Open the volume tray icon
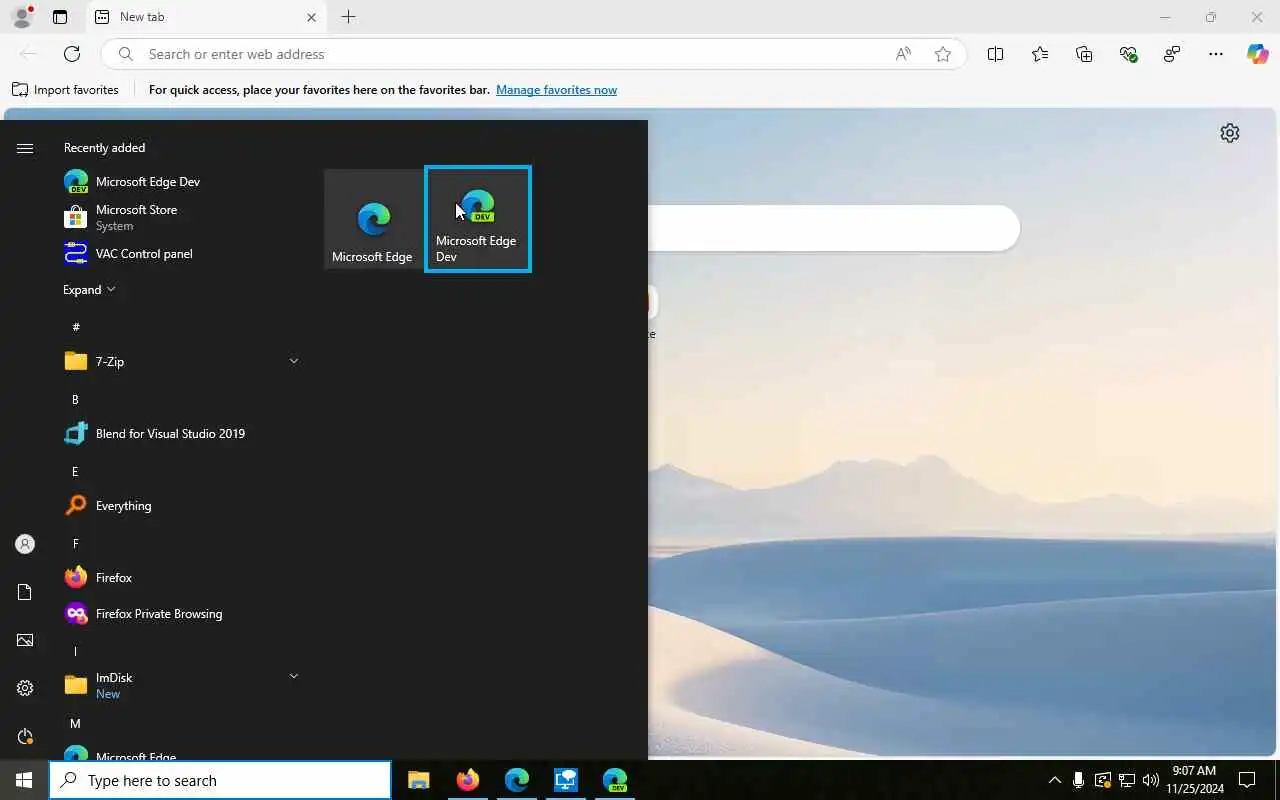The width and height of the screenshot is (1280, 800). pos(1150,780)
